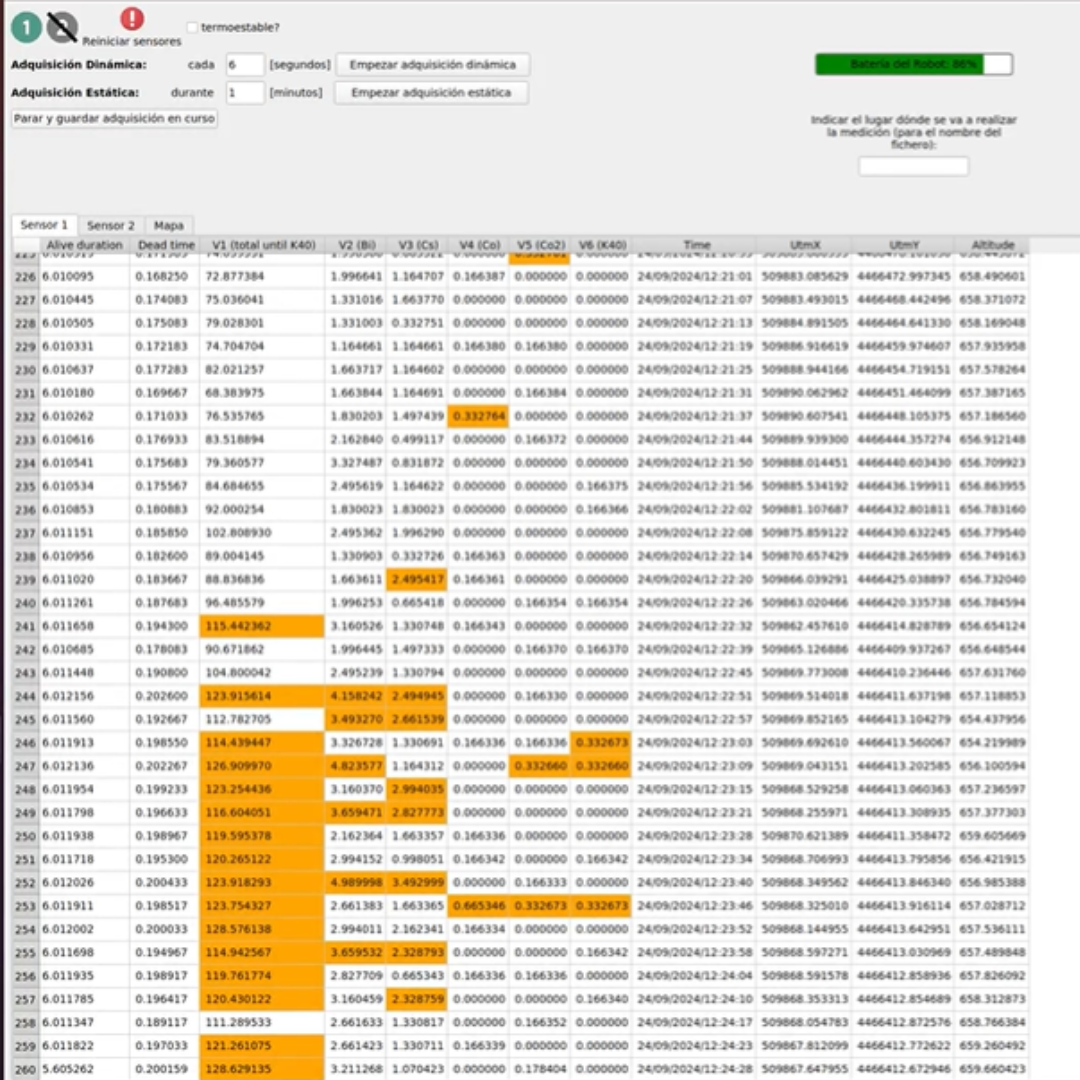This screenshot has width=1080, height=1080.
Task: Click the crossed-out sensor 2 icon
Action: [62, 27]
